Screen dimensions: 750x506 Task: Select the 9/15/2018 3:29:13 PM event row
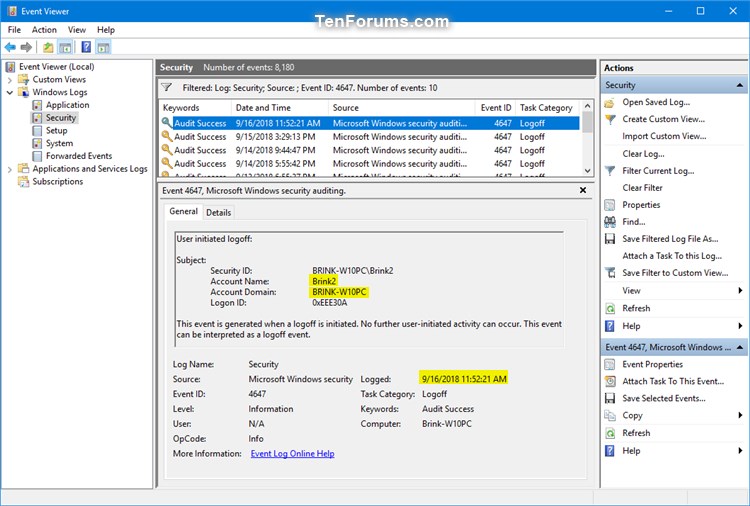pyautogui.click(x=370, y=137)
